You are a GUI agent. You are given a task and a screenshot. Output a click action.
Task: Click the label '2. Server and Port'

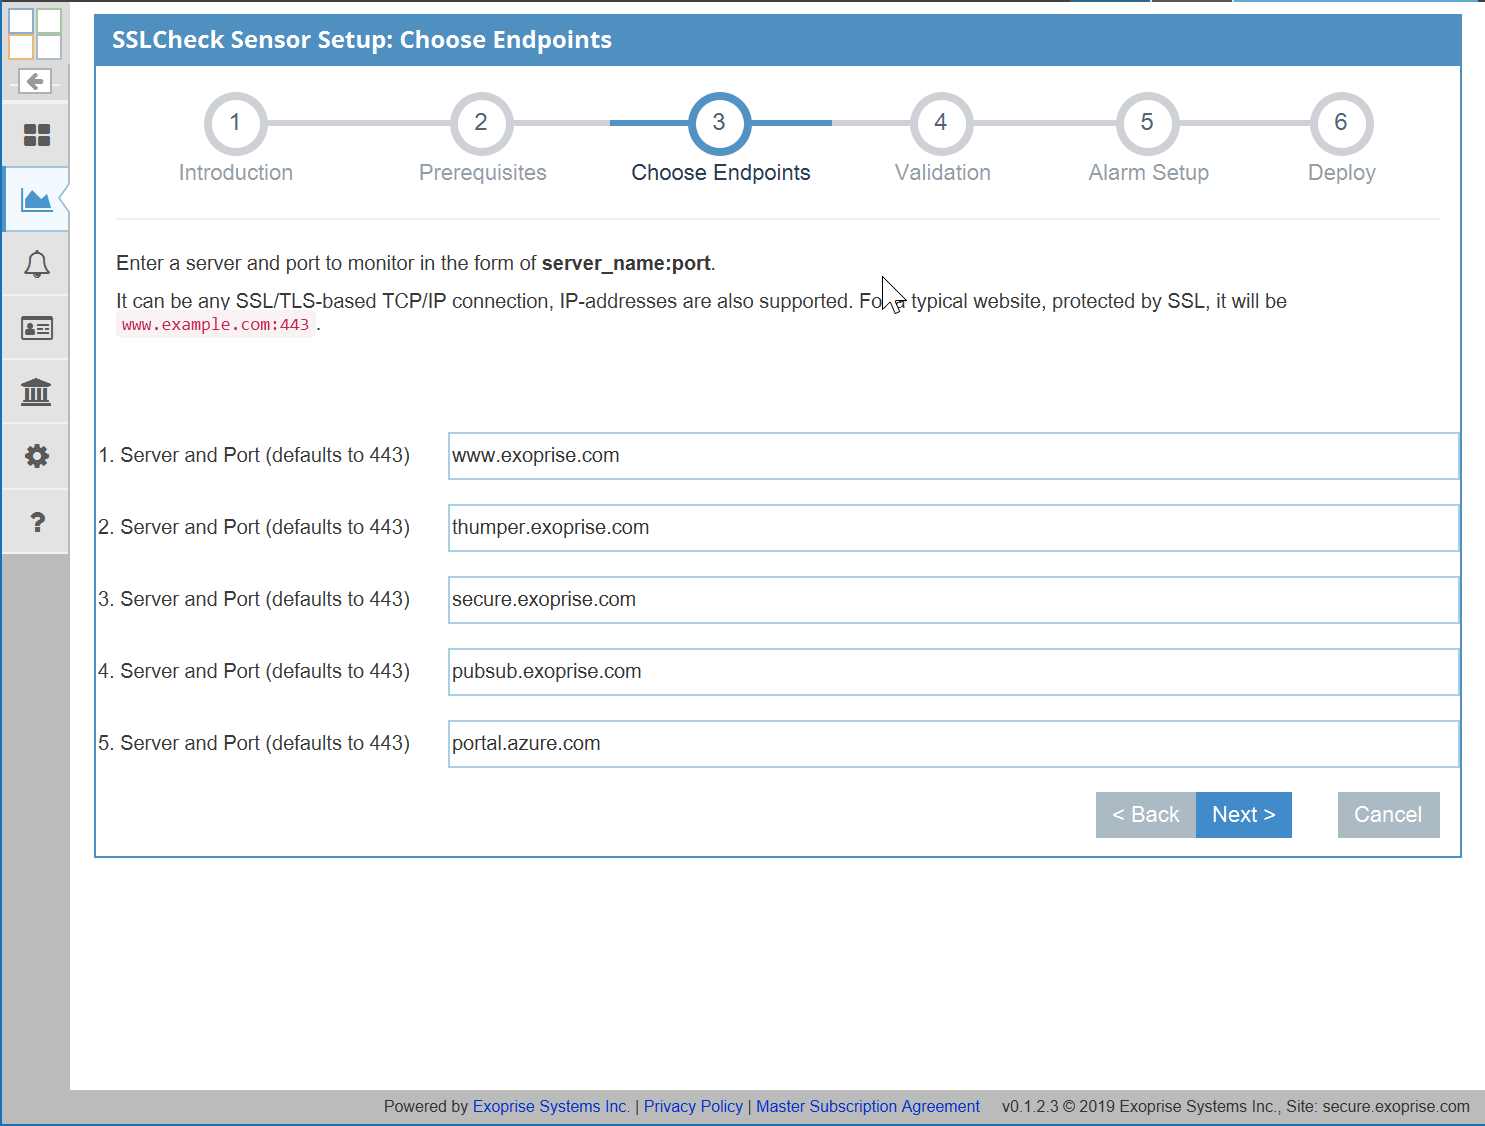[x=254, y=527]
